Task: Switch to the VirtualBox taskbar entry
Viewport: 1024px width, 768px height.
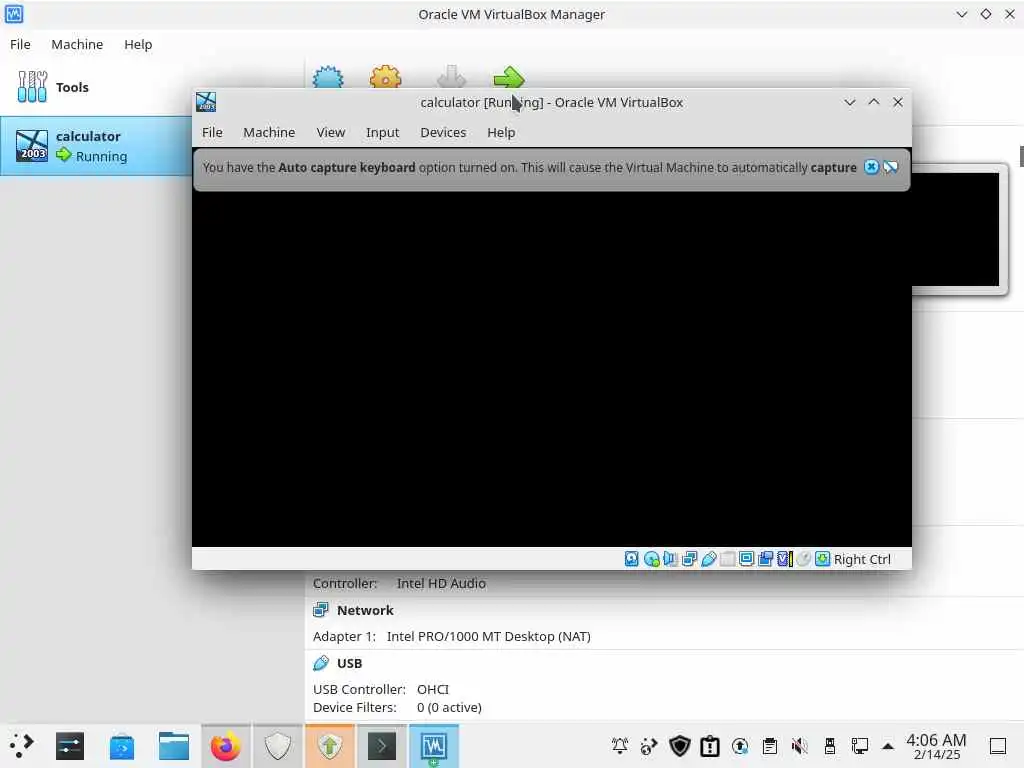Action: pos(434,746)
